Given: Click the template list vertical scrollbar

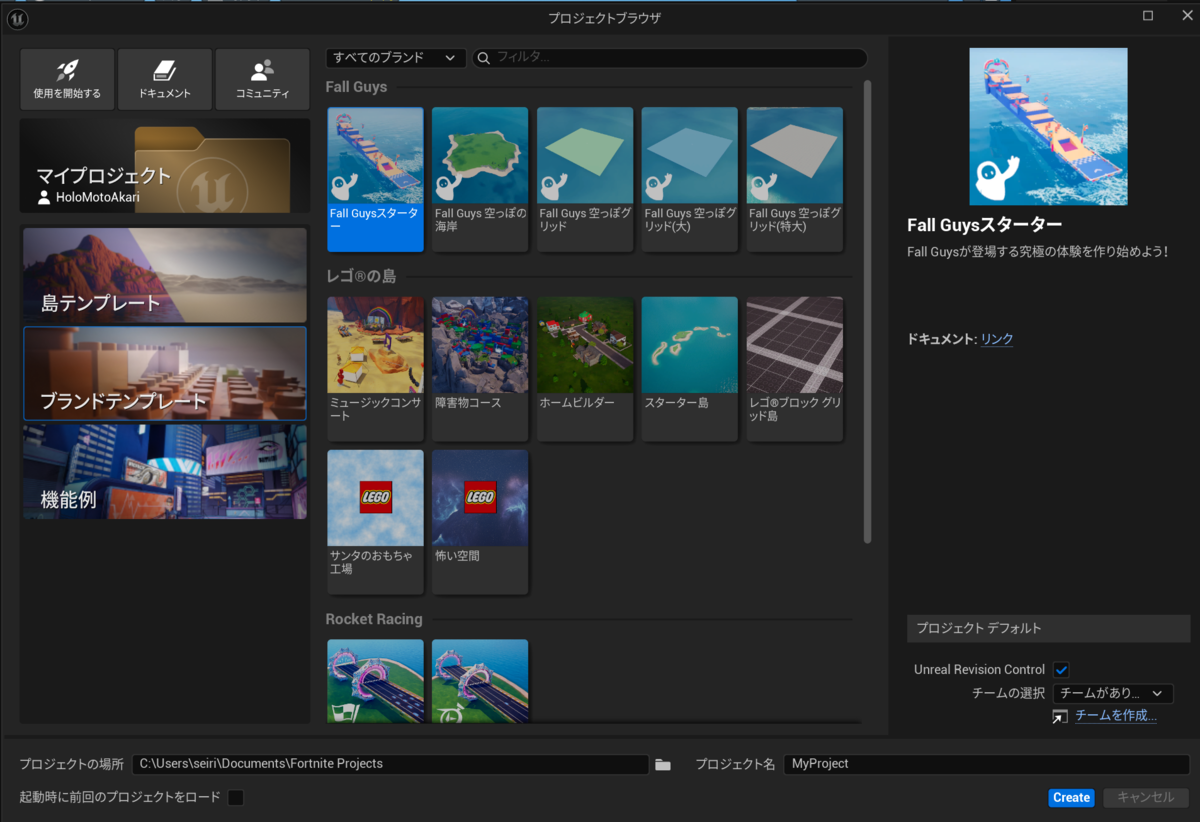Looking at the screenshot, I should (x=867, y=312).
